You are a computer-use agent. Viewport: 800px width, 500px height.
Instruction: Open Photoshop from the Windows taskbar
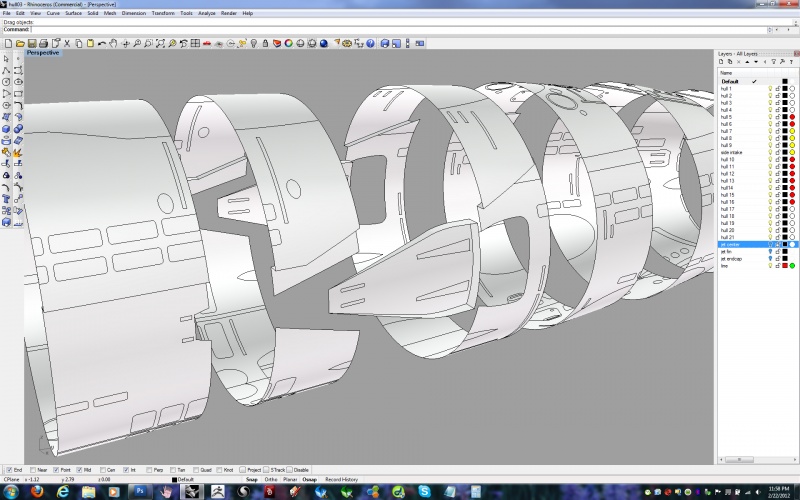139,491
